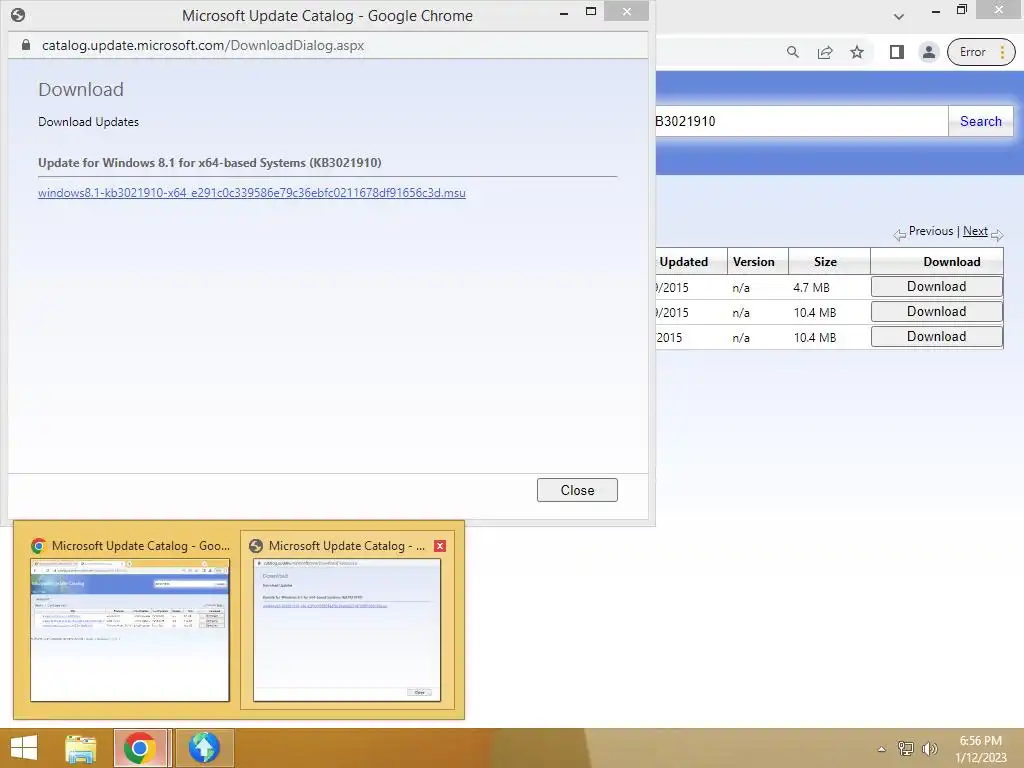Click the network tray icon
The width and height of the screenshot is (1024, 768).
click(905, 748)
